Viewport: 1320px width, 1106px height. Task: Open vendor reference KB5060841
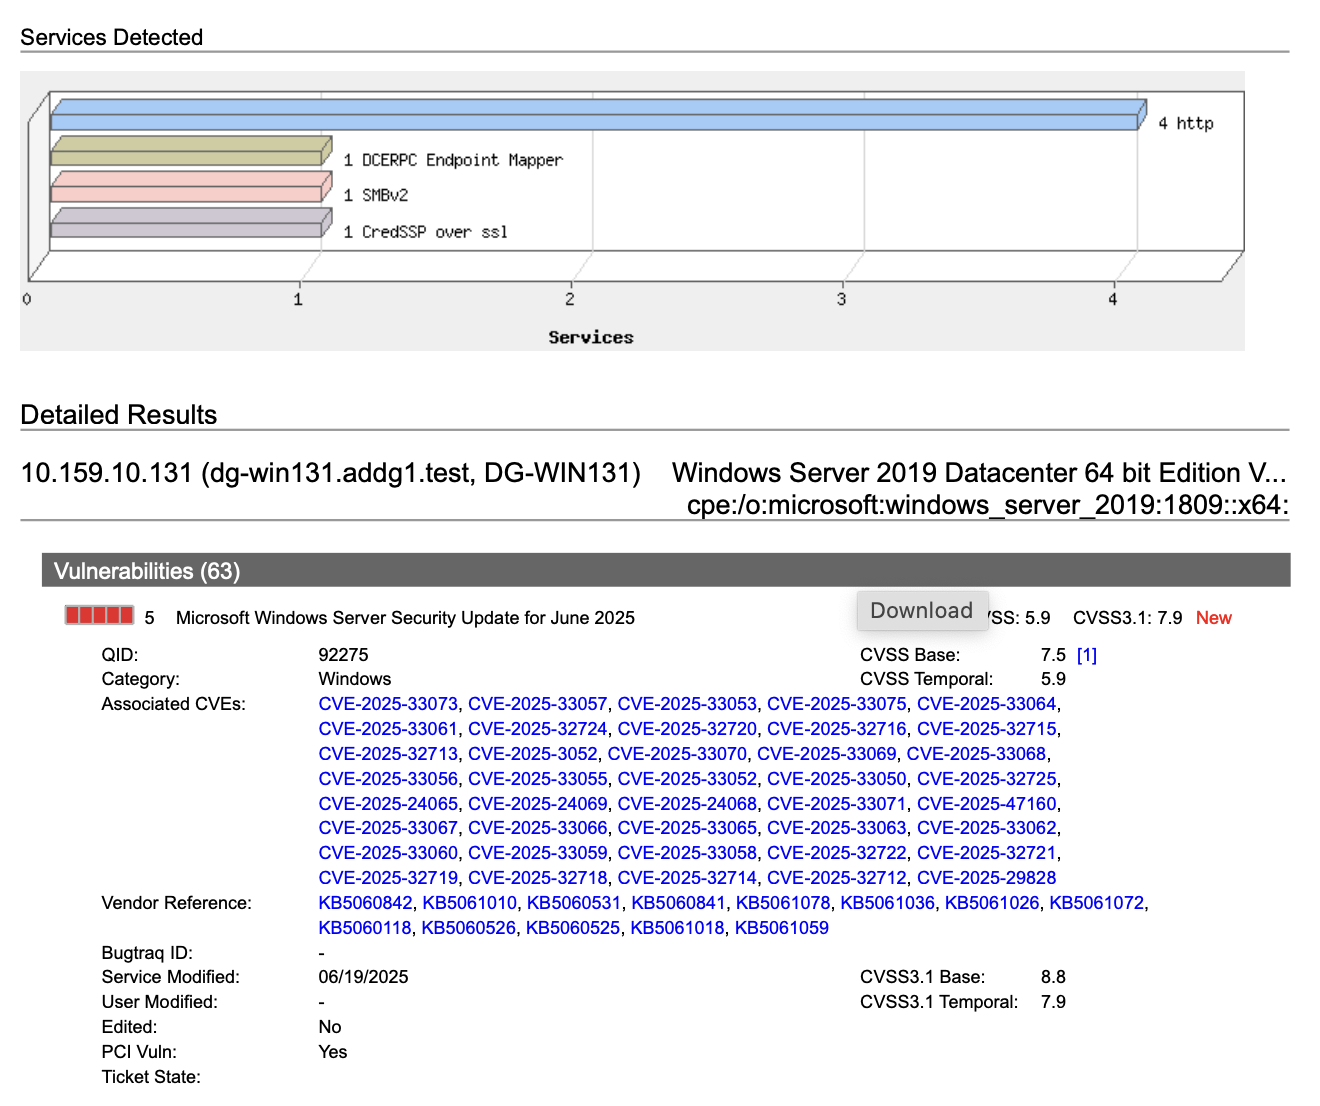tap(679, 903)
